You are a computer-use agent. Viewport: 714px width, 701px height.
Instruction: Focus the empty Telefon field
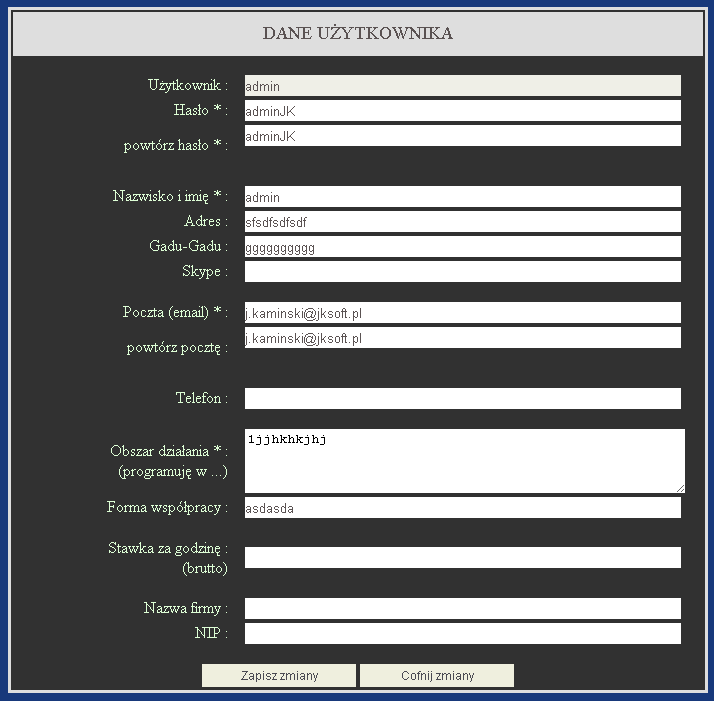pyautogui.click(x=462, y=399)
